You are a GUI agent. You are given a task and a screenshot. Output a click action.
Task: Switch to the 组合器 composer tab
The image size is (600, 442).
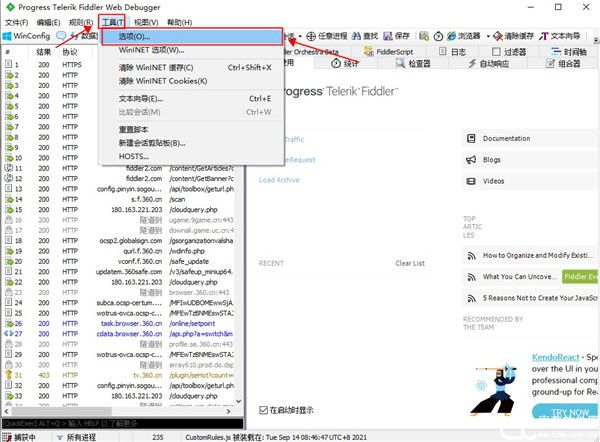coord(563,63)
